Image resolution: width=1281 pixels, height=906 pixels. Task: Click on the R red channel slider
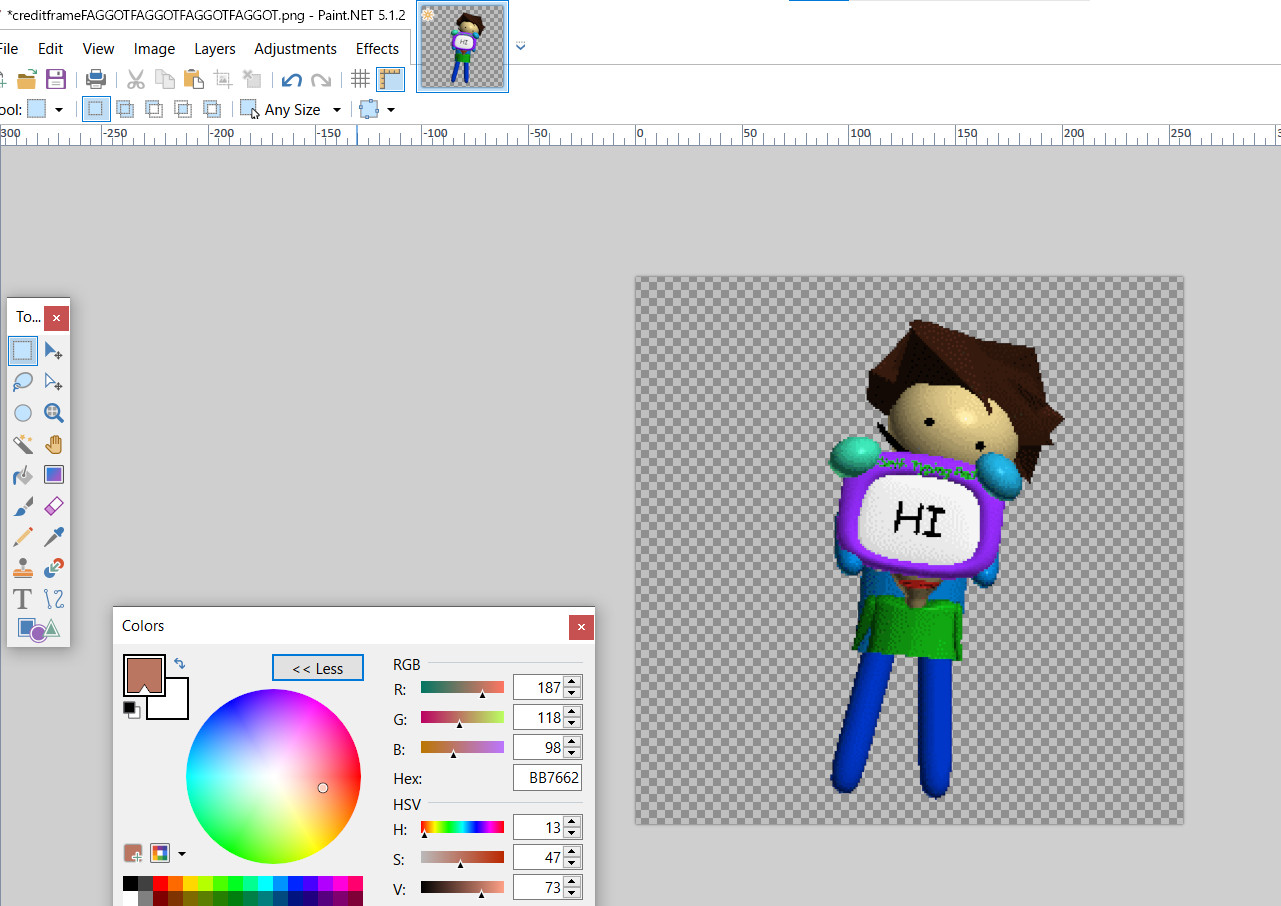[x=462, y=687]
